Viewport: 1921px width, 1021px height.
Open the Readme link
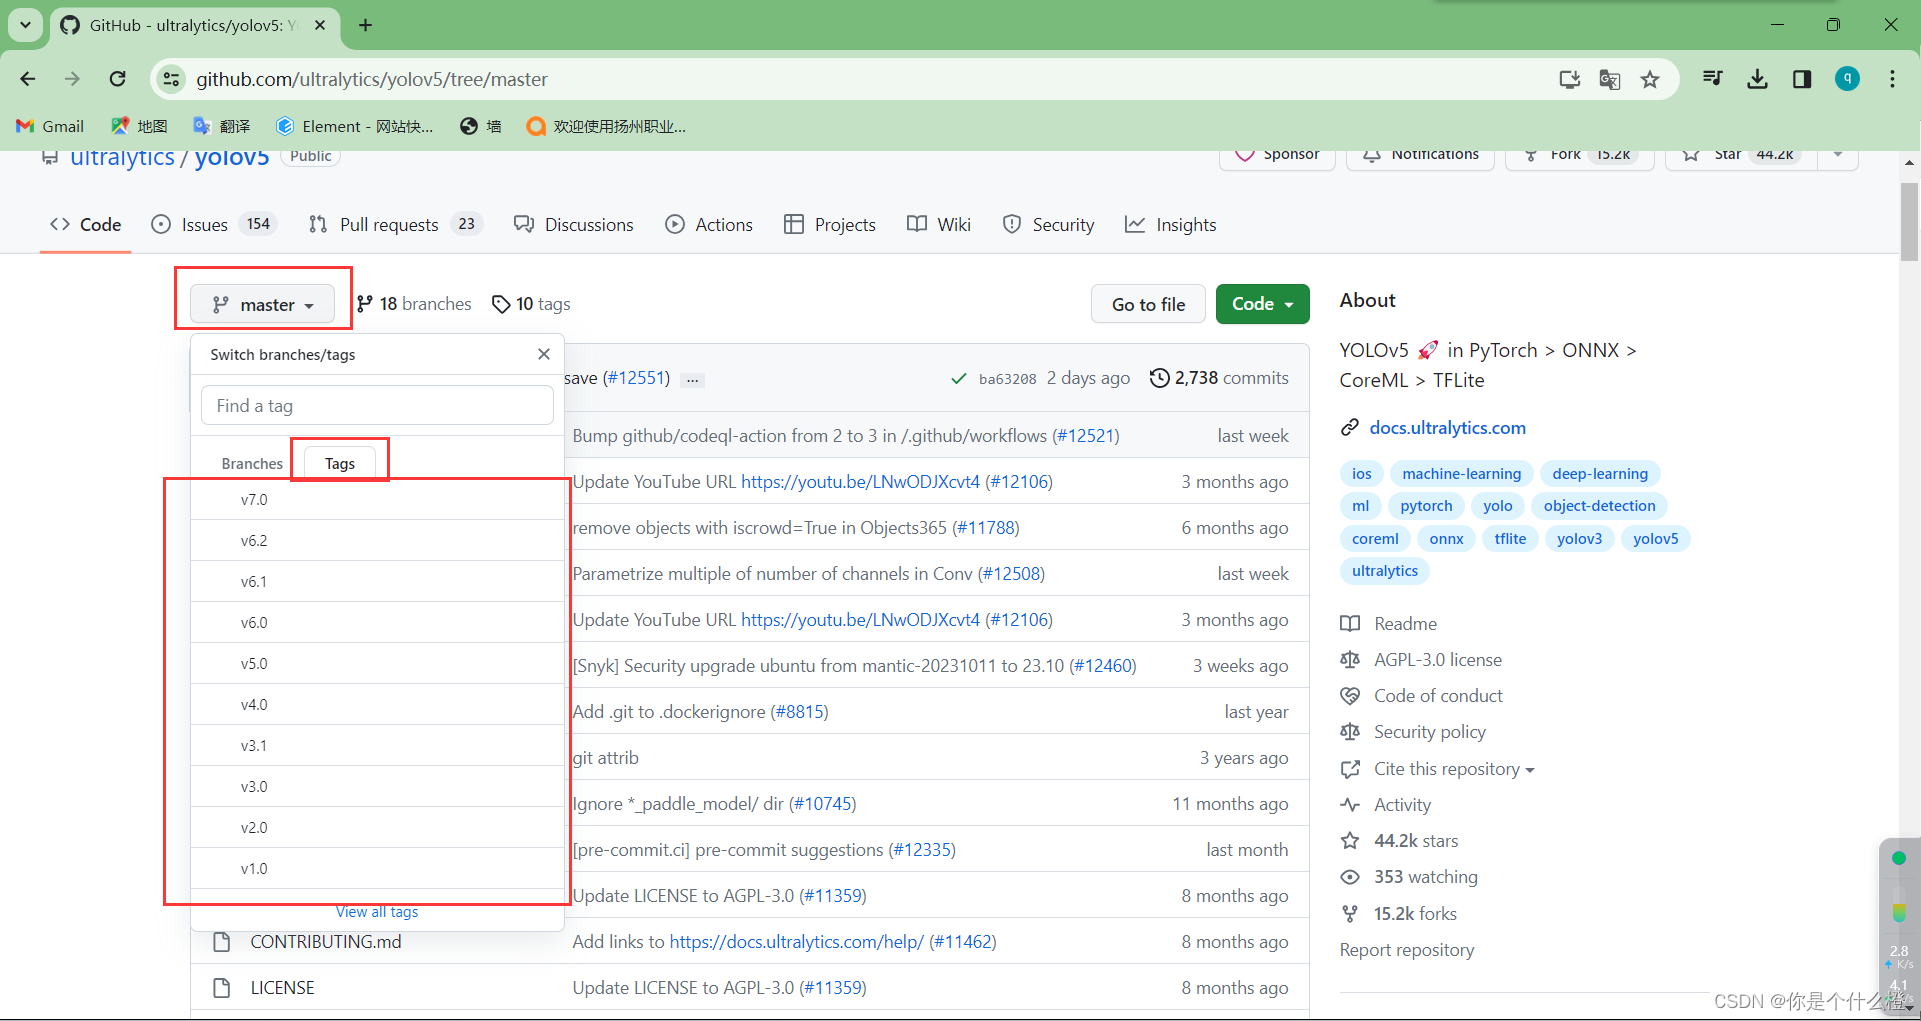tap(1388, 624)
